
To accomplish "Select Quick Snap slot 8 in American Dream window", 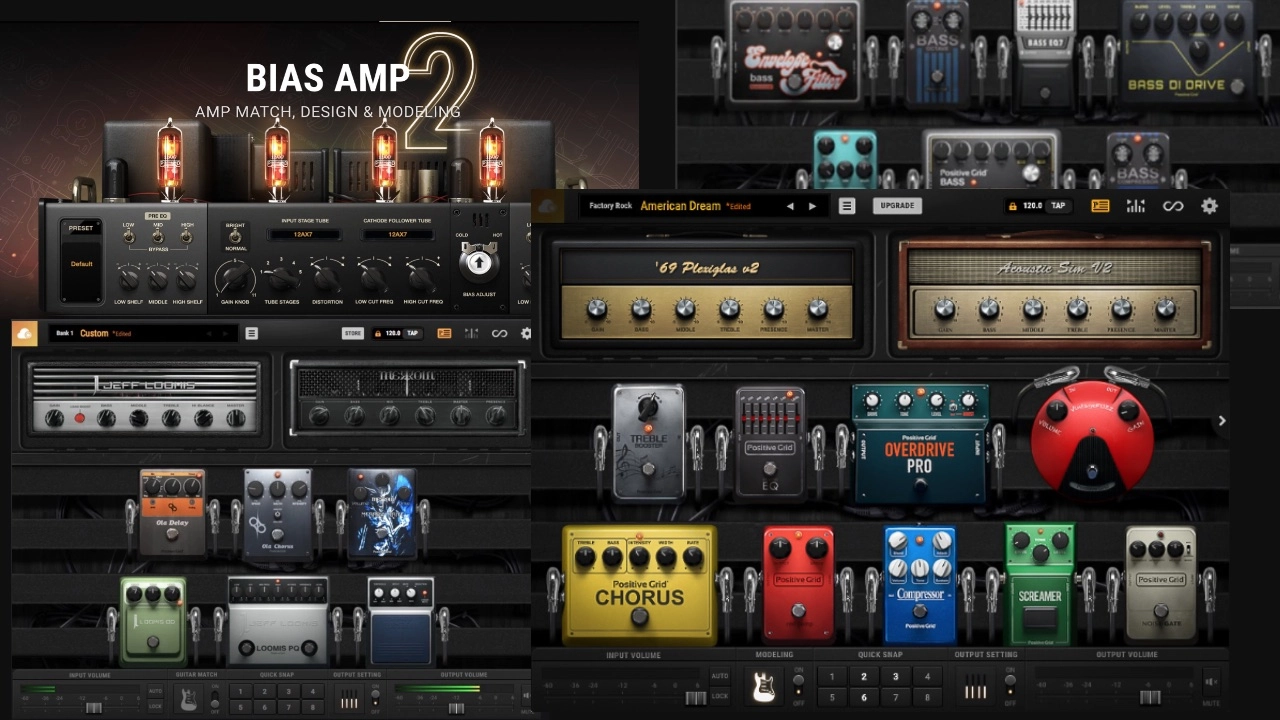I will (x=927, y=697).
